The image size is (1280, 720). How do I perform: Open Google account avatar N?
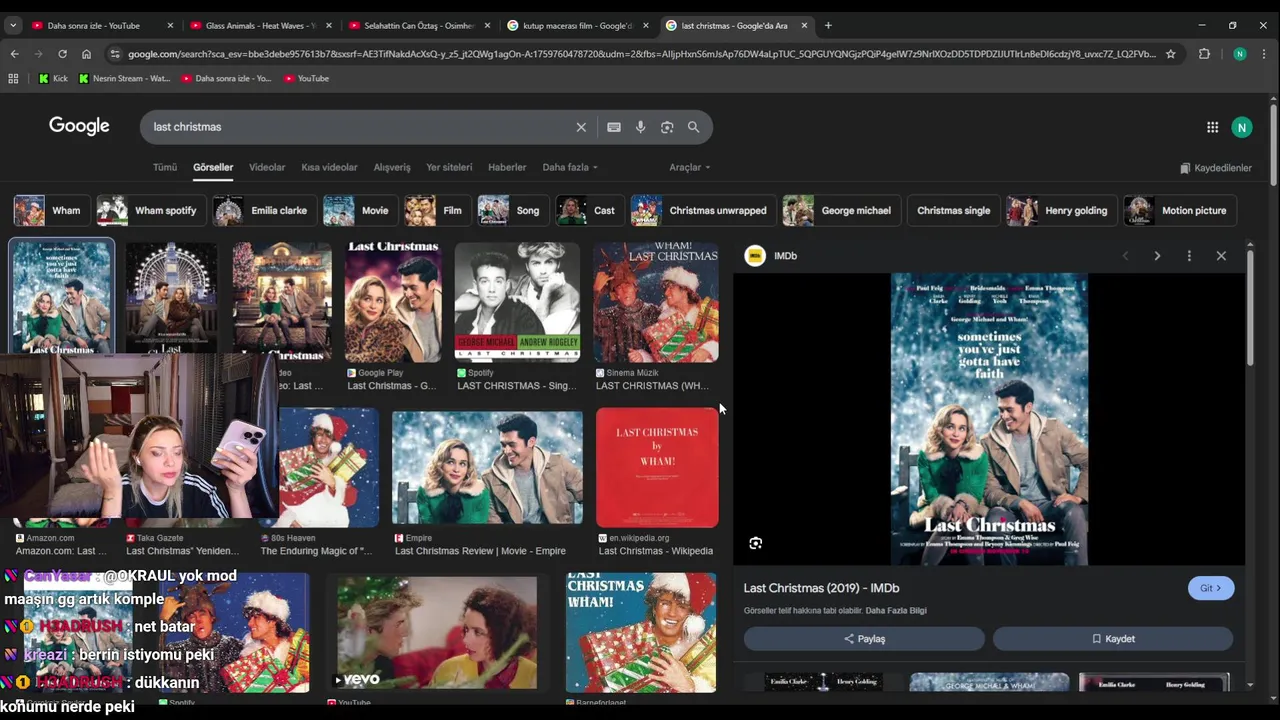pos(1242,127)
